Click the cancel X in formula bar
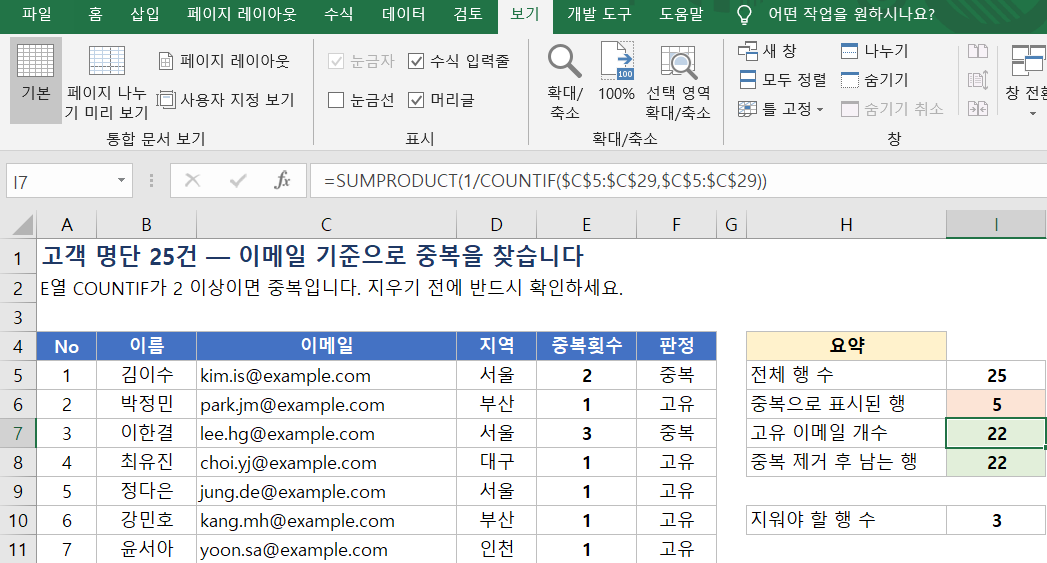 [192, 180]
